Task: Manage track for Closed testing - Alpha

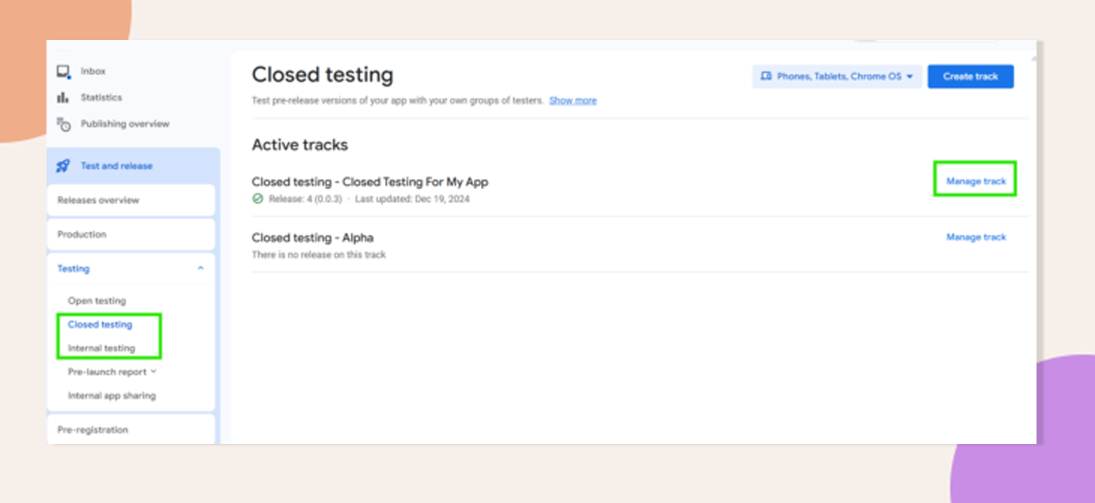Action: click(x=976, y=238)
